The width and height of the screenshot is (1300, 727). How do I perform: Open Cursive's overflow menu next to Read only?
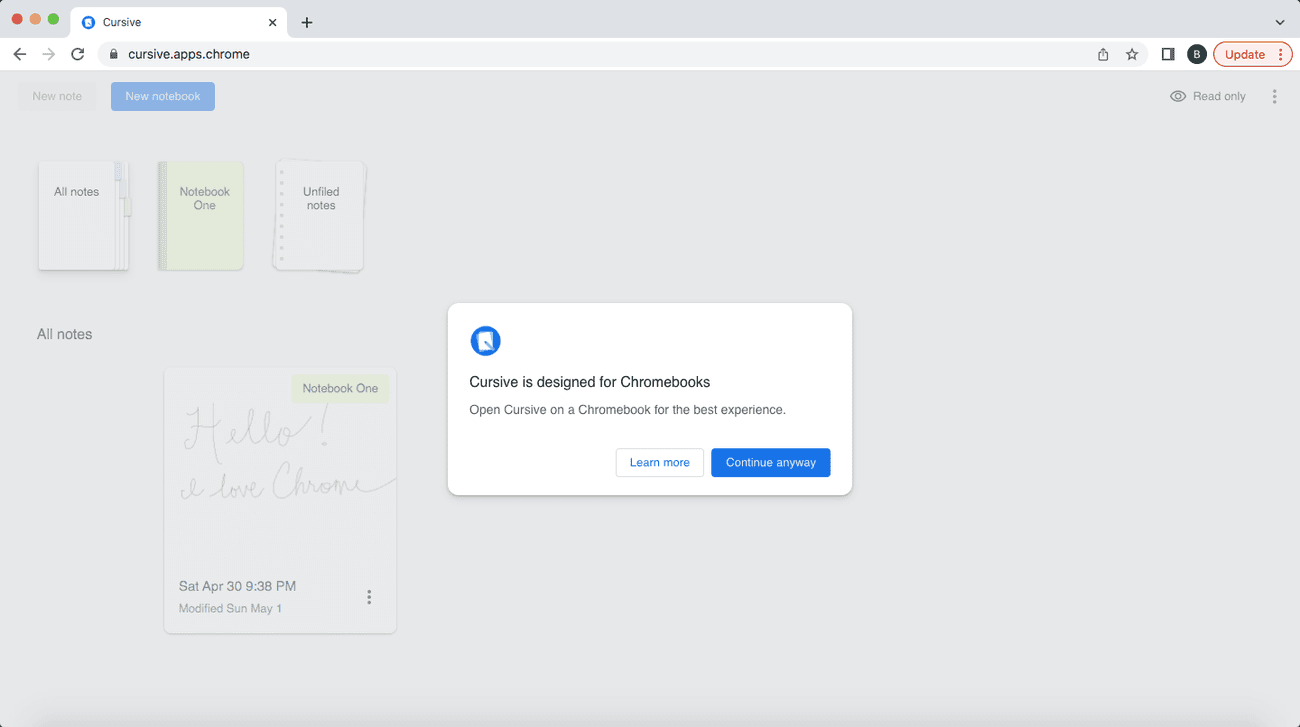click(x=1274, y=96)
